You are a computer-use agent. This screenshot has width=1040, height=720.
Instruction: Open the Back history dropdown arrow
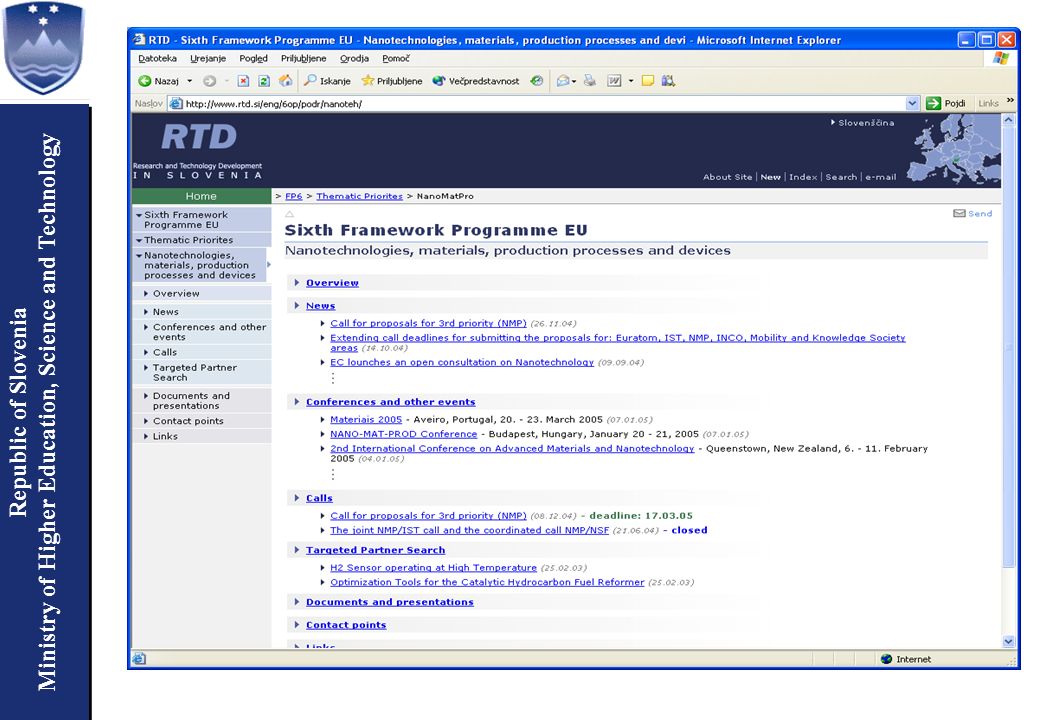click(x=190, y=81)
